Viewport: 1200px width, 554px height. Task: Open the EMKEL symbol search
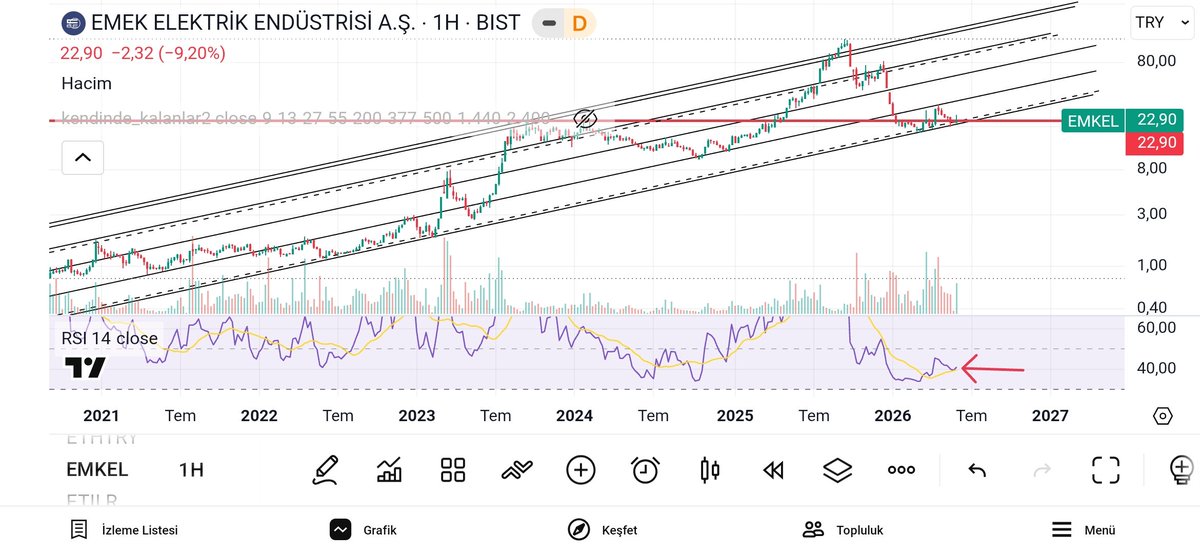(97, 470)
